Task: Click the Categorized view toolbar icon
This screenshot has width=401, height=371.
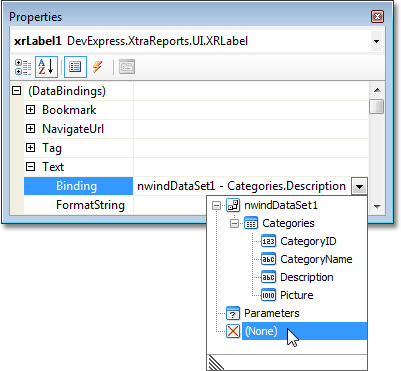Action: pyautogui.click(x=23, y=67)
